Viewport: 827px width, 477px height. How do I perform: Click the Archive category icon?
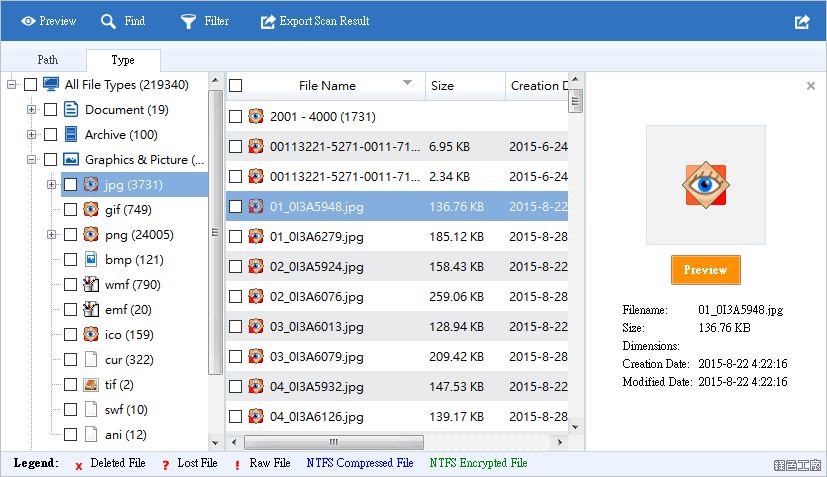71,134
